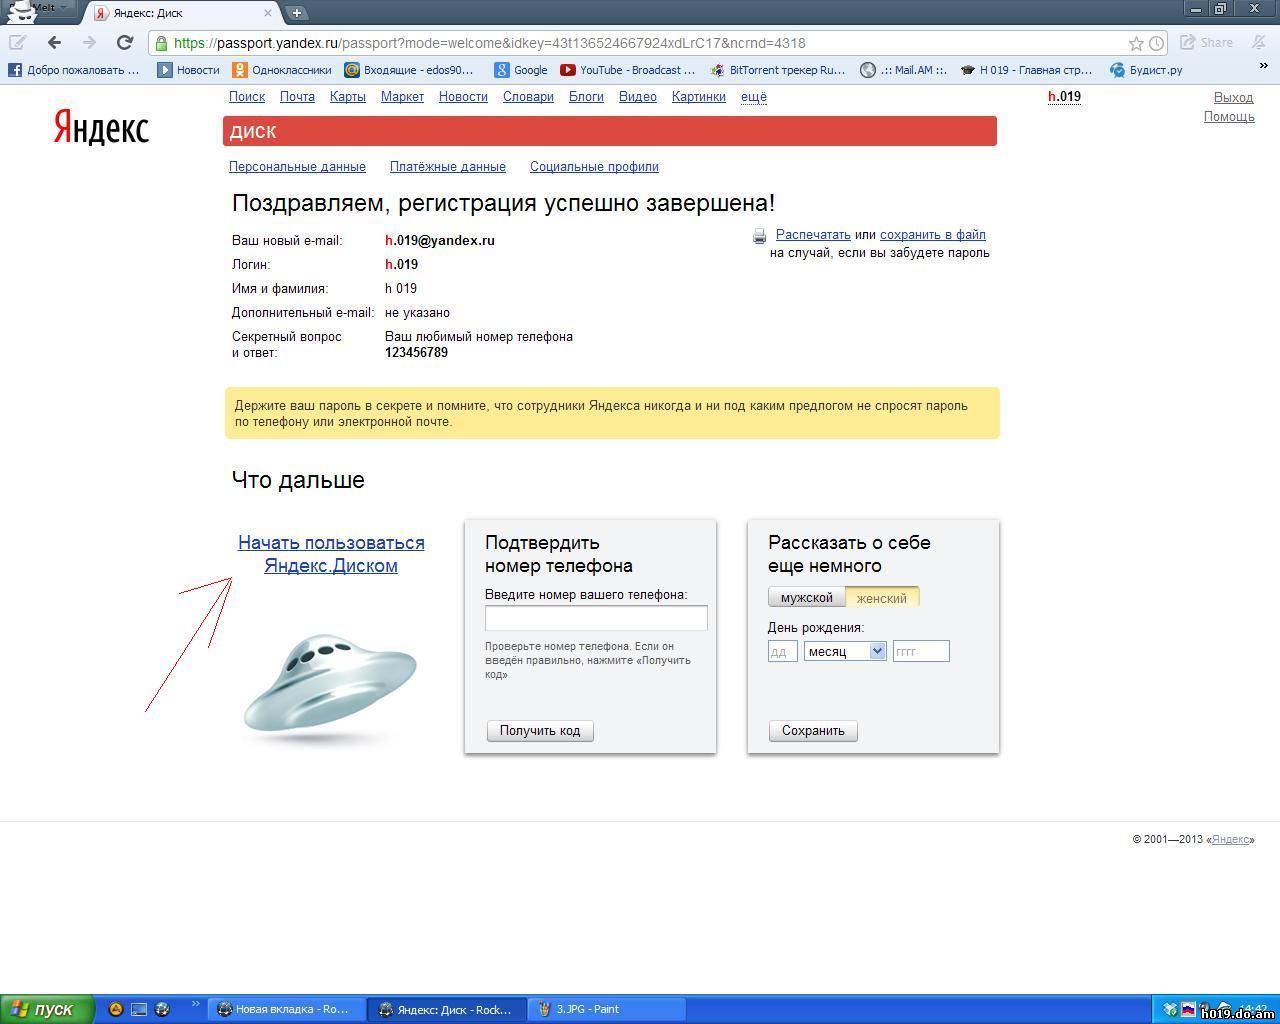Close the Яндекс: Диск tab
Viewport: 1280px width, 1024px height.
click(x=268, y=13)
